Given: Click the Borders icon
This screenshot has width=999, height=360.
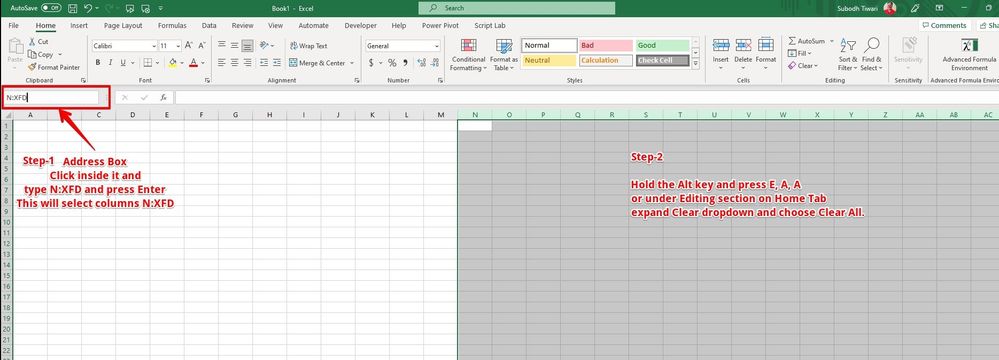Looking at the screenshot, I should (x=147, y=62).
